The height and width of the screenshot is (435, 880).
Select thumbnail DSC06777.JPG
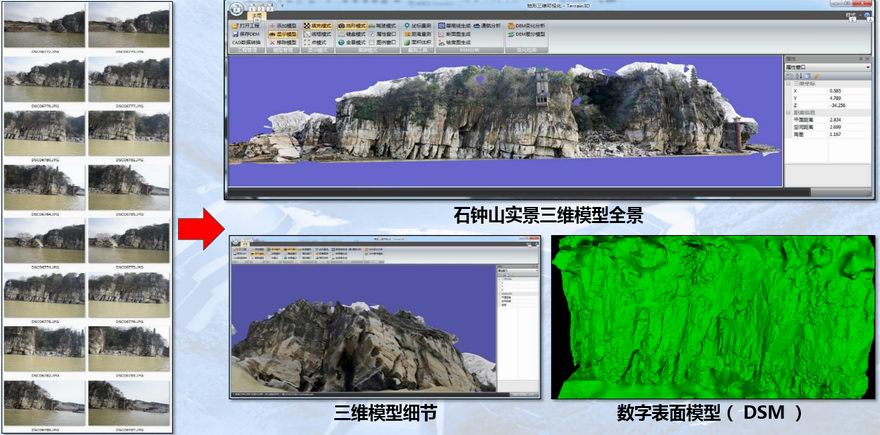(129, 78)
